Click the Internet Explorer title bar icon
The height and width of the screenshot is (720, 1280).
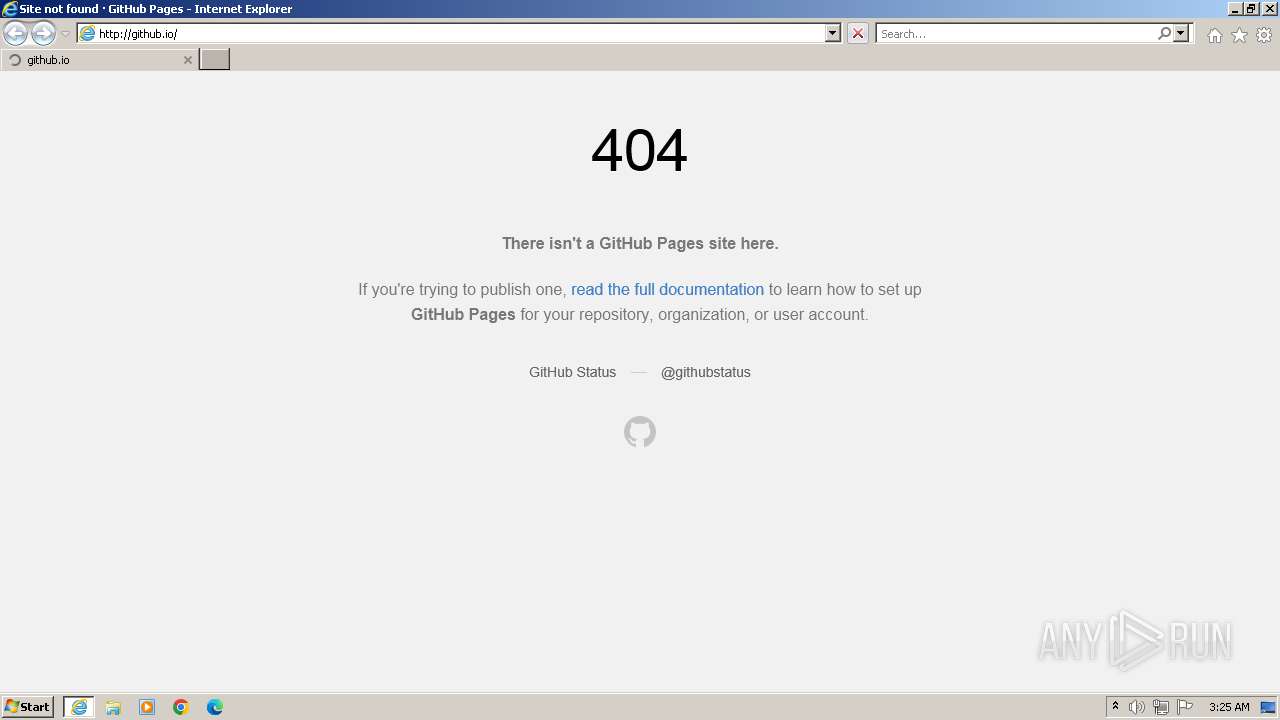pyautogui.click(x=10, y=9)
